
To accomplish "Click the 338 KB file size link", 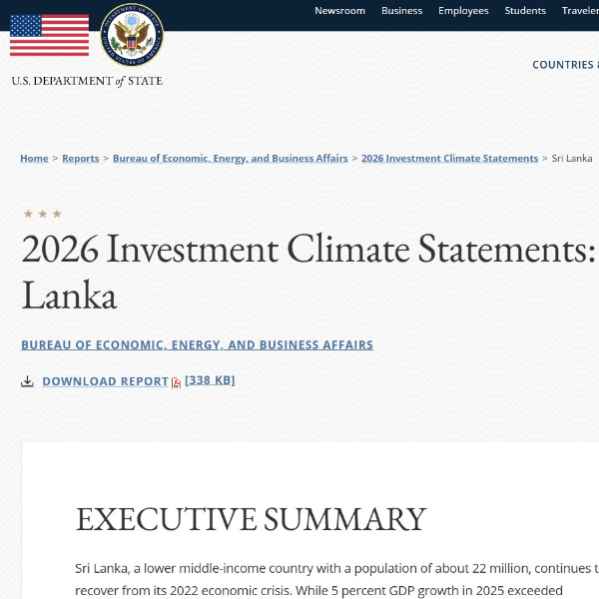I will [x=210, y=380].
